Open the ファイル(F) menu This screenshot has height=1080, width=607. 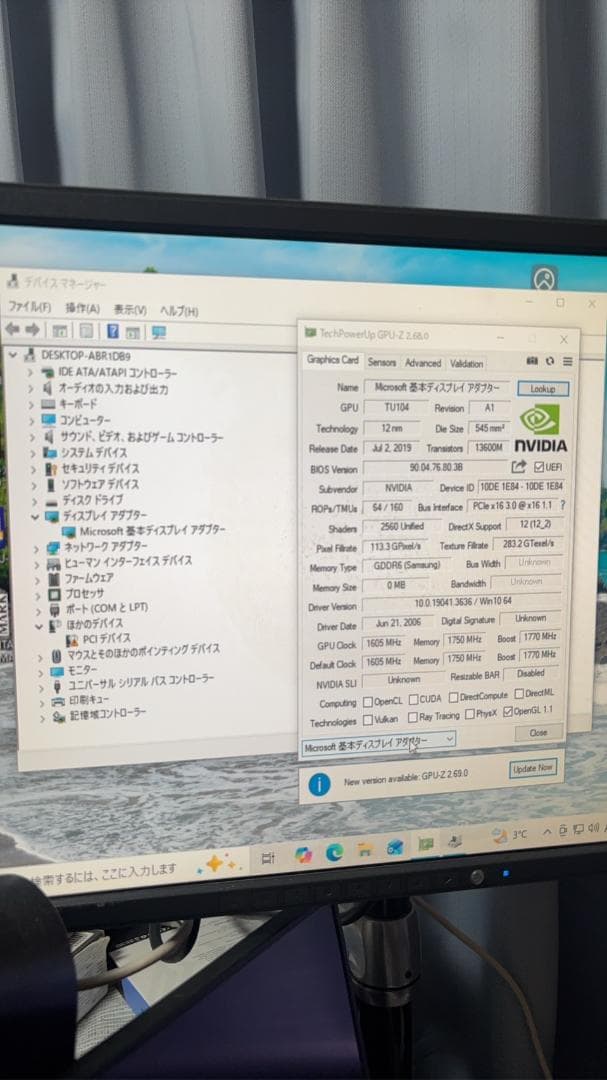pyautogui.click(x=29, y=307)
